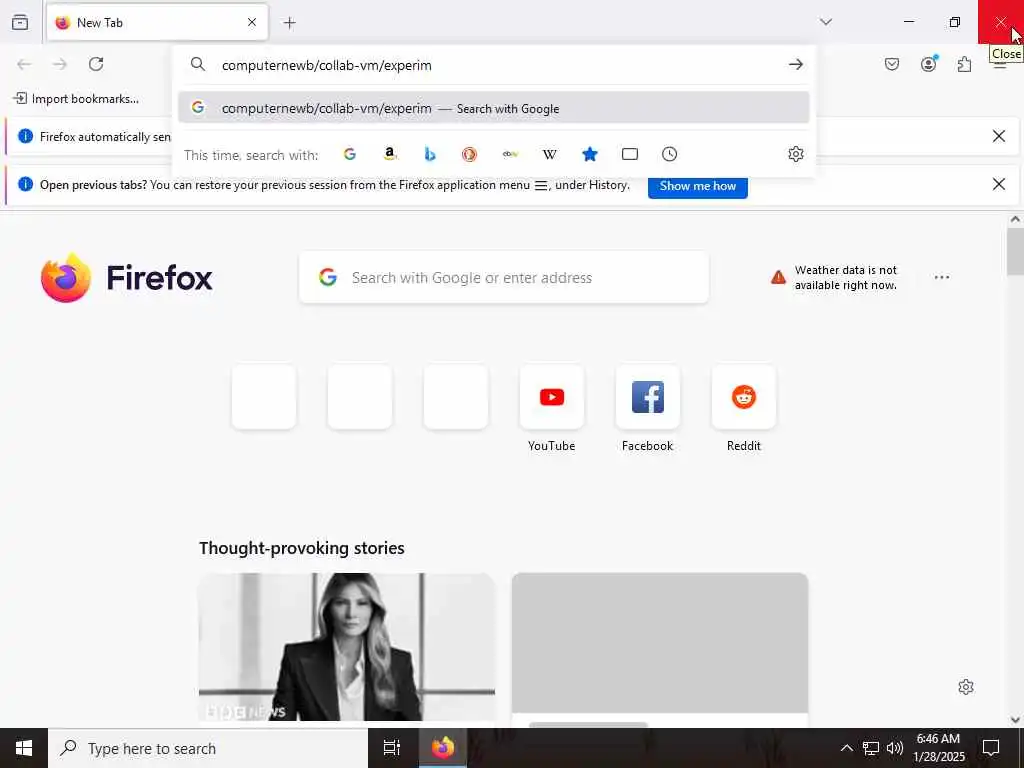Search this time with eBay icon
1024x768 pixels.
point(510,154)
